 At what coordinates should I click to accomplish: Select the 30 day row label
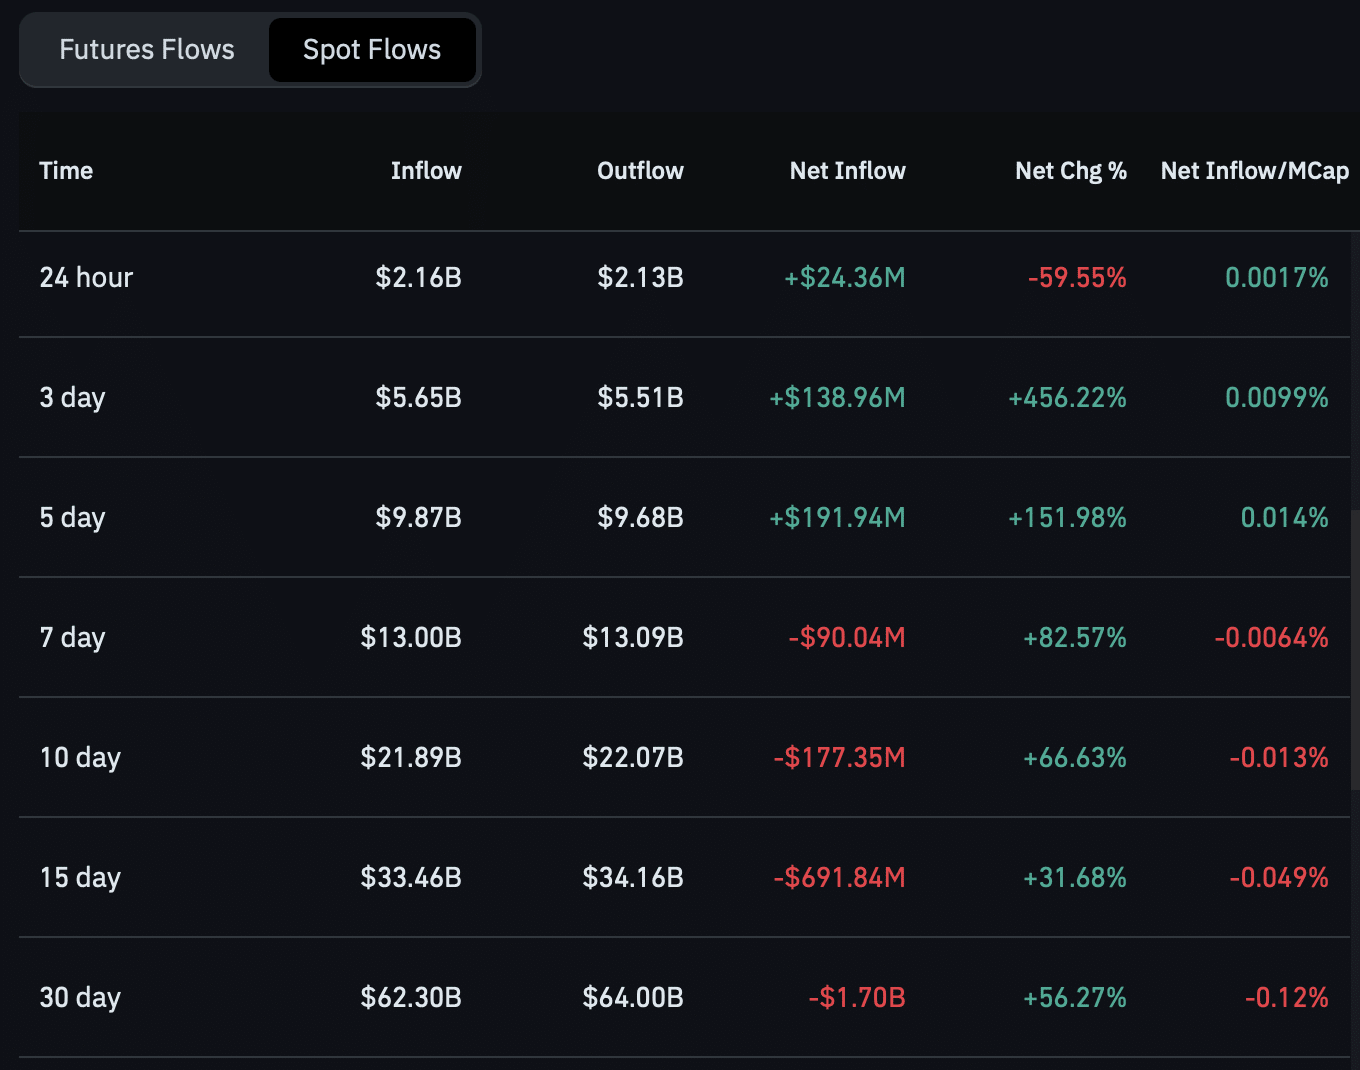click(x=80, y=998)
